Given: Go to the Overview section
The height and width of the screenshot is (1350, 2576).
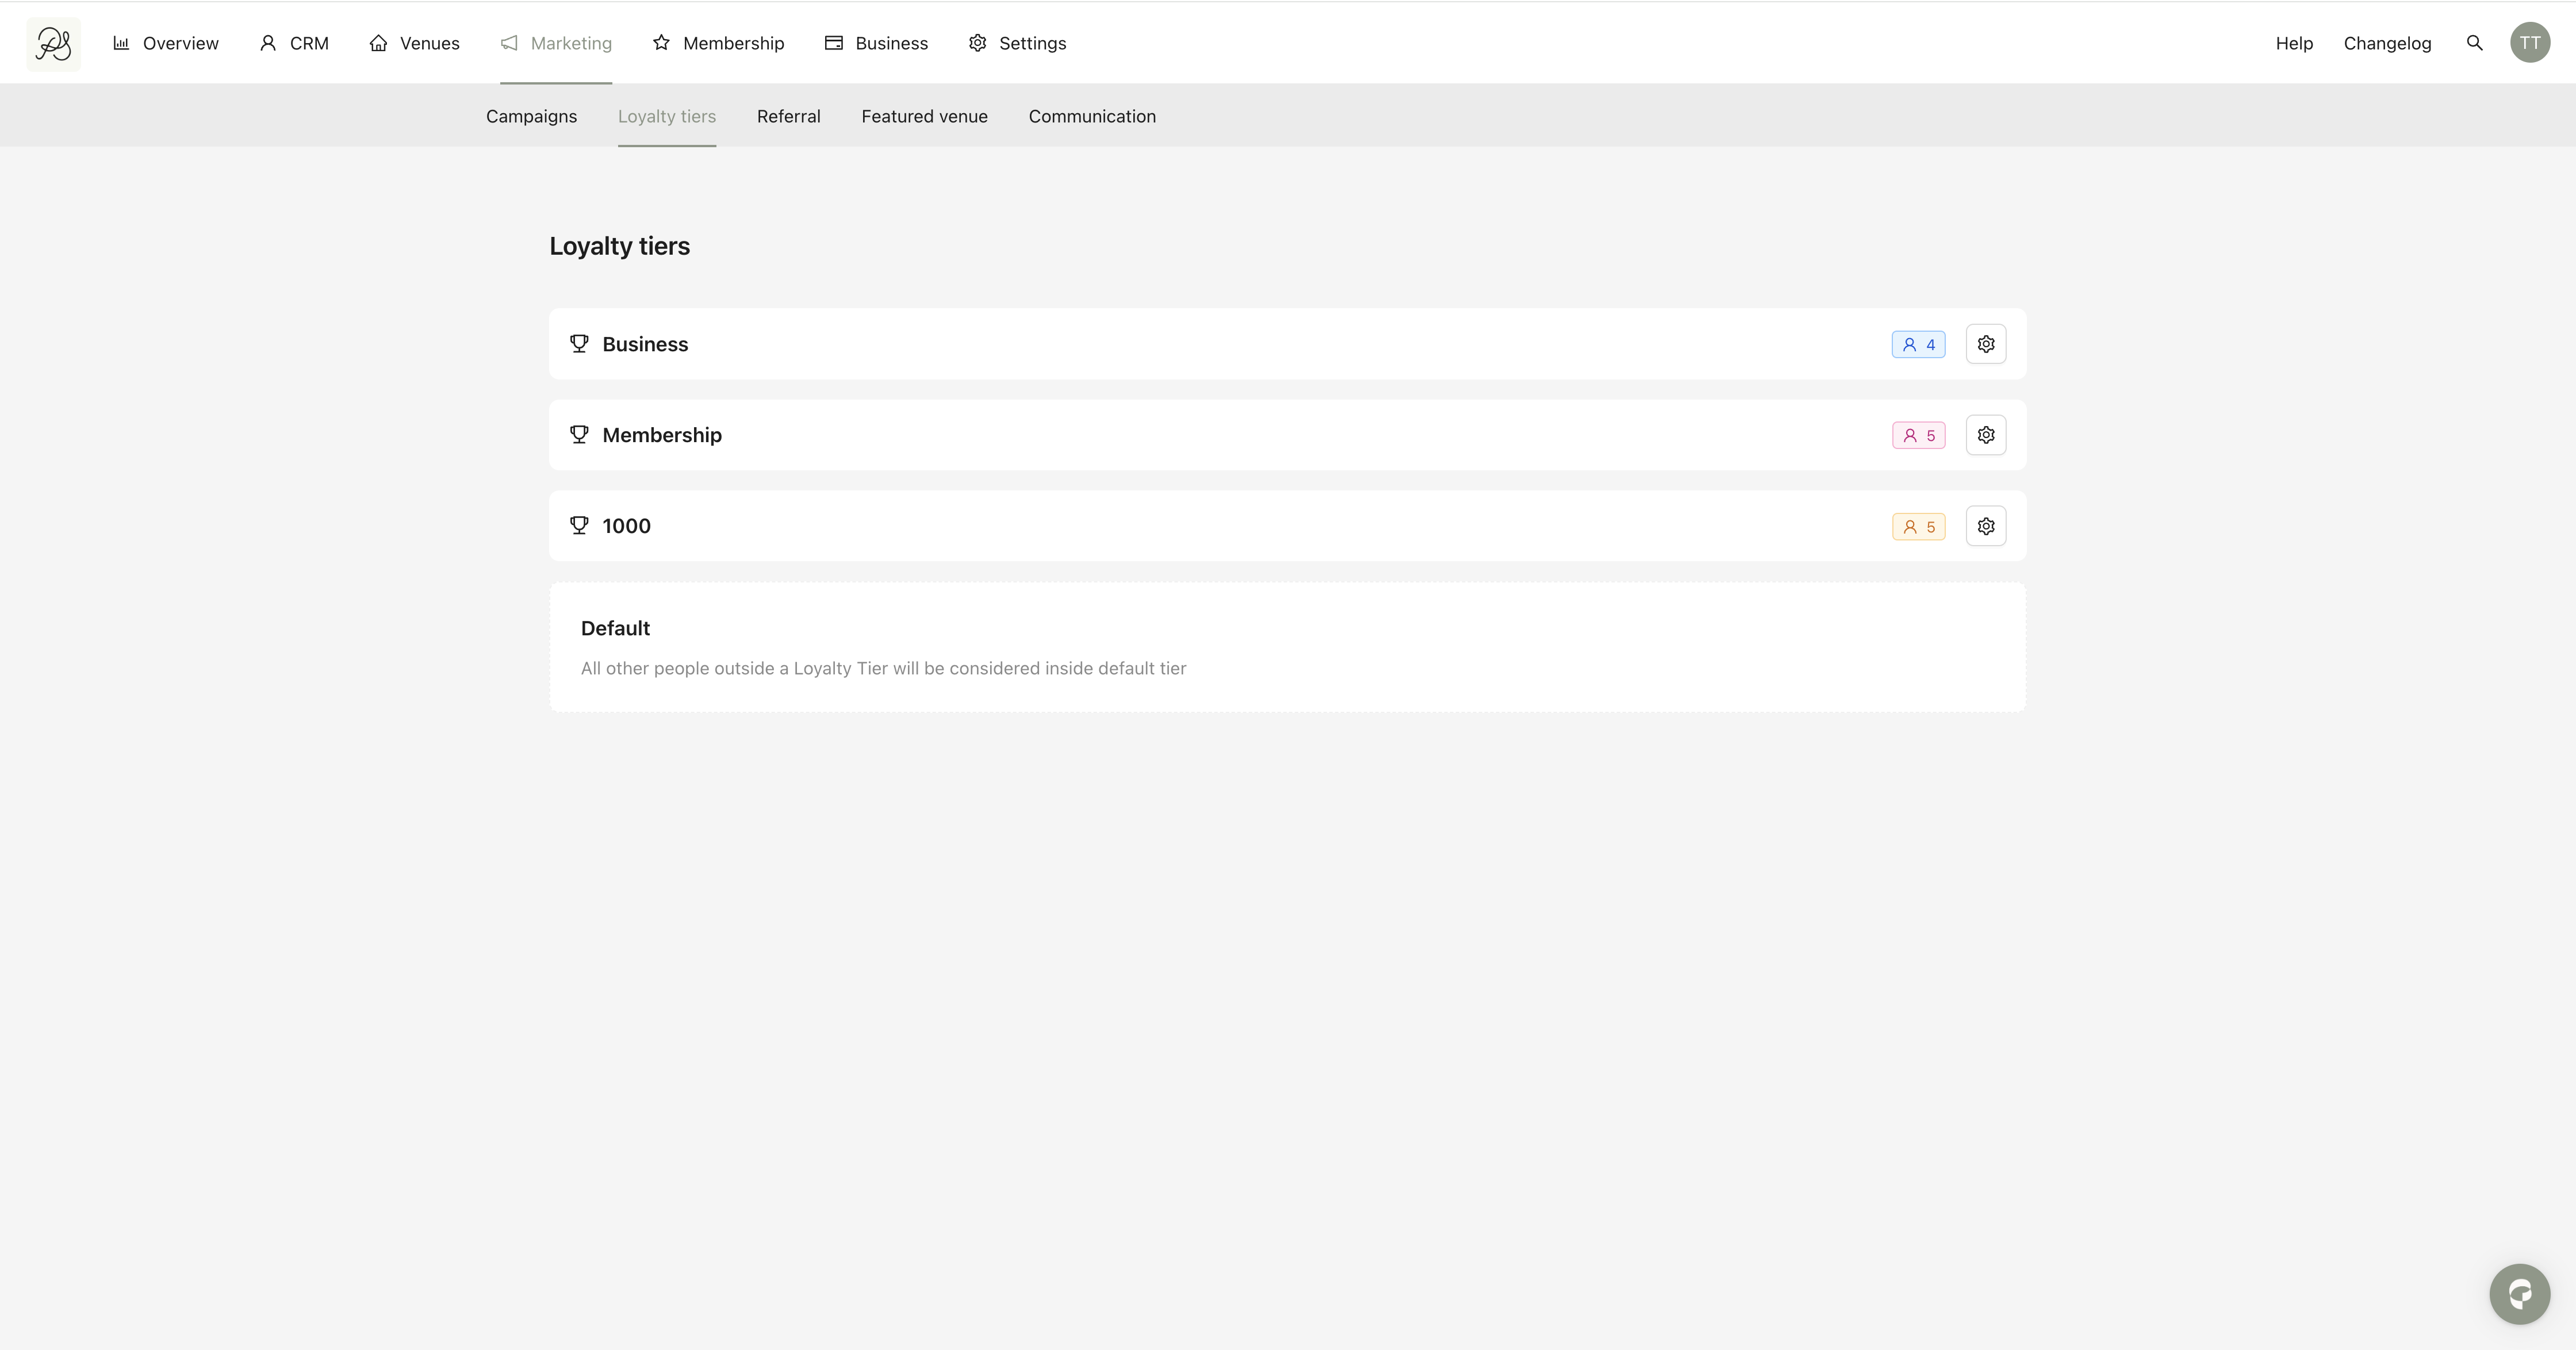Looking at the screenshot, I should (166, 43).
